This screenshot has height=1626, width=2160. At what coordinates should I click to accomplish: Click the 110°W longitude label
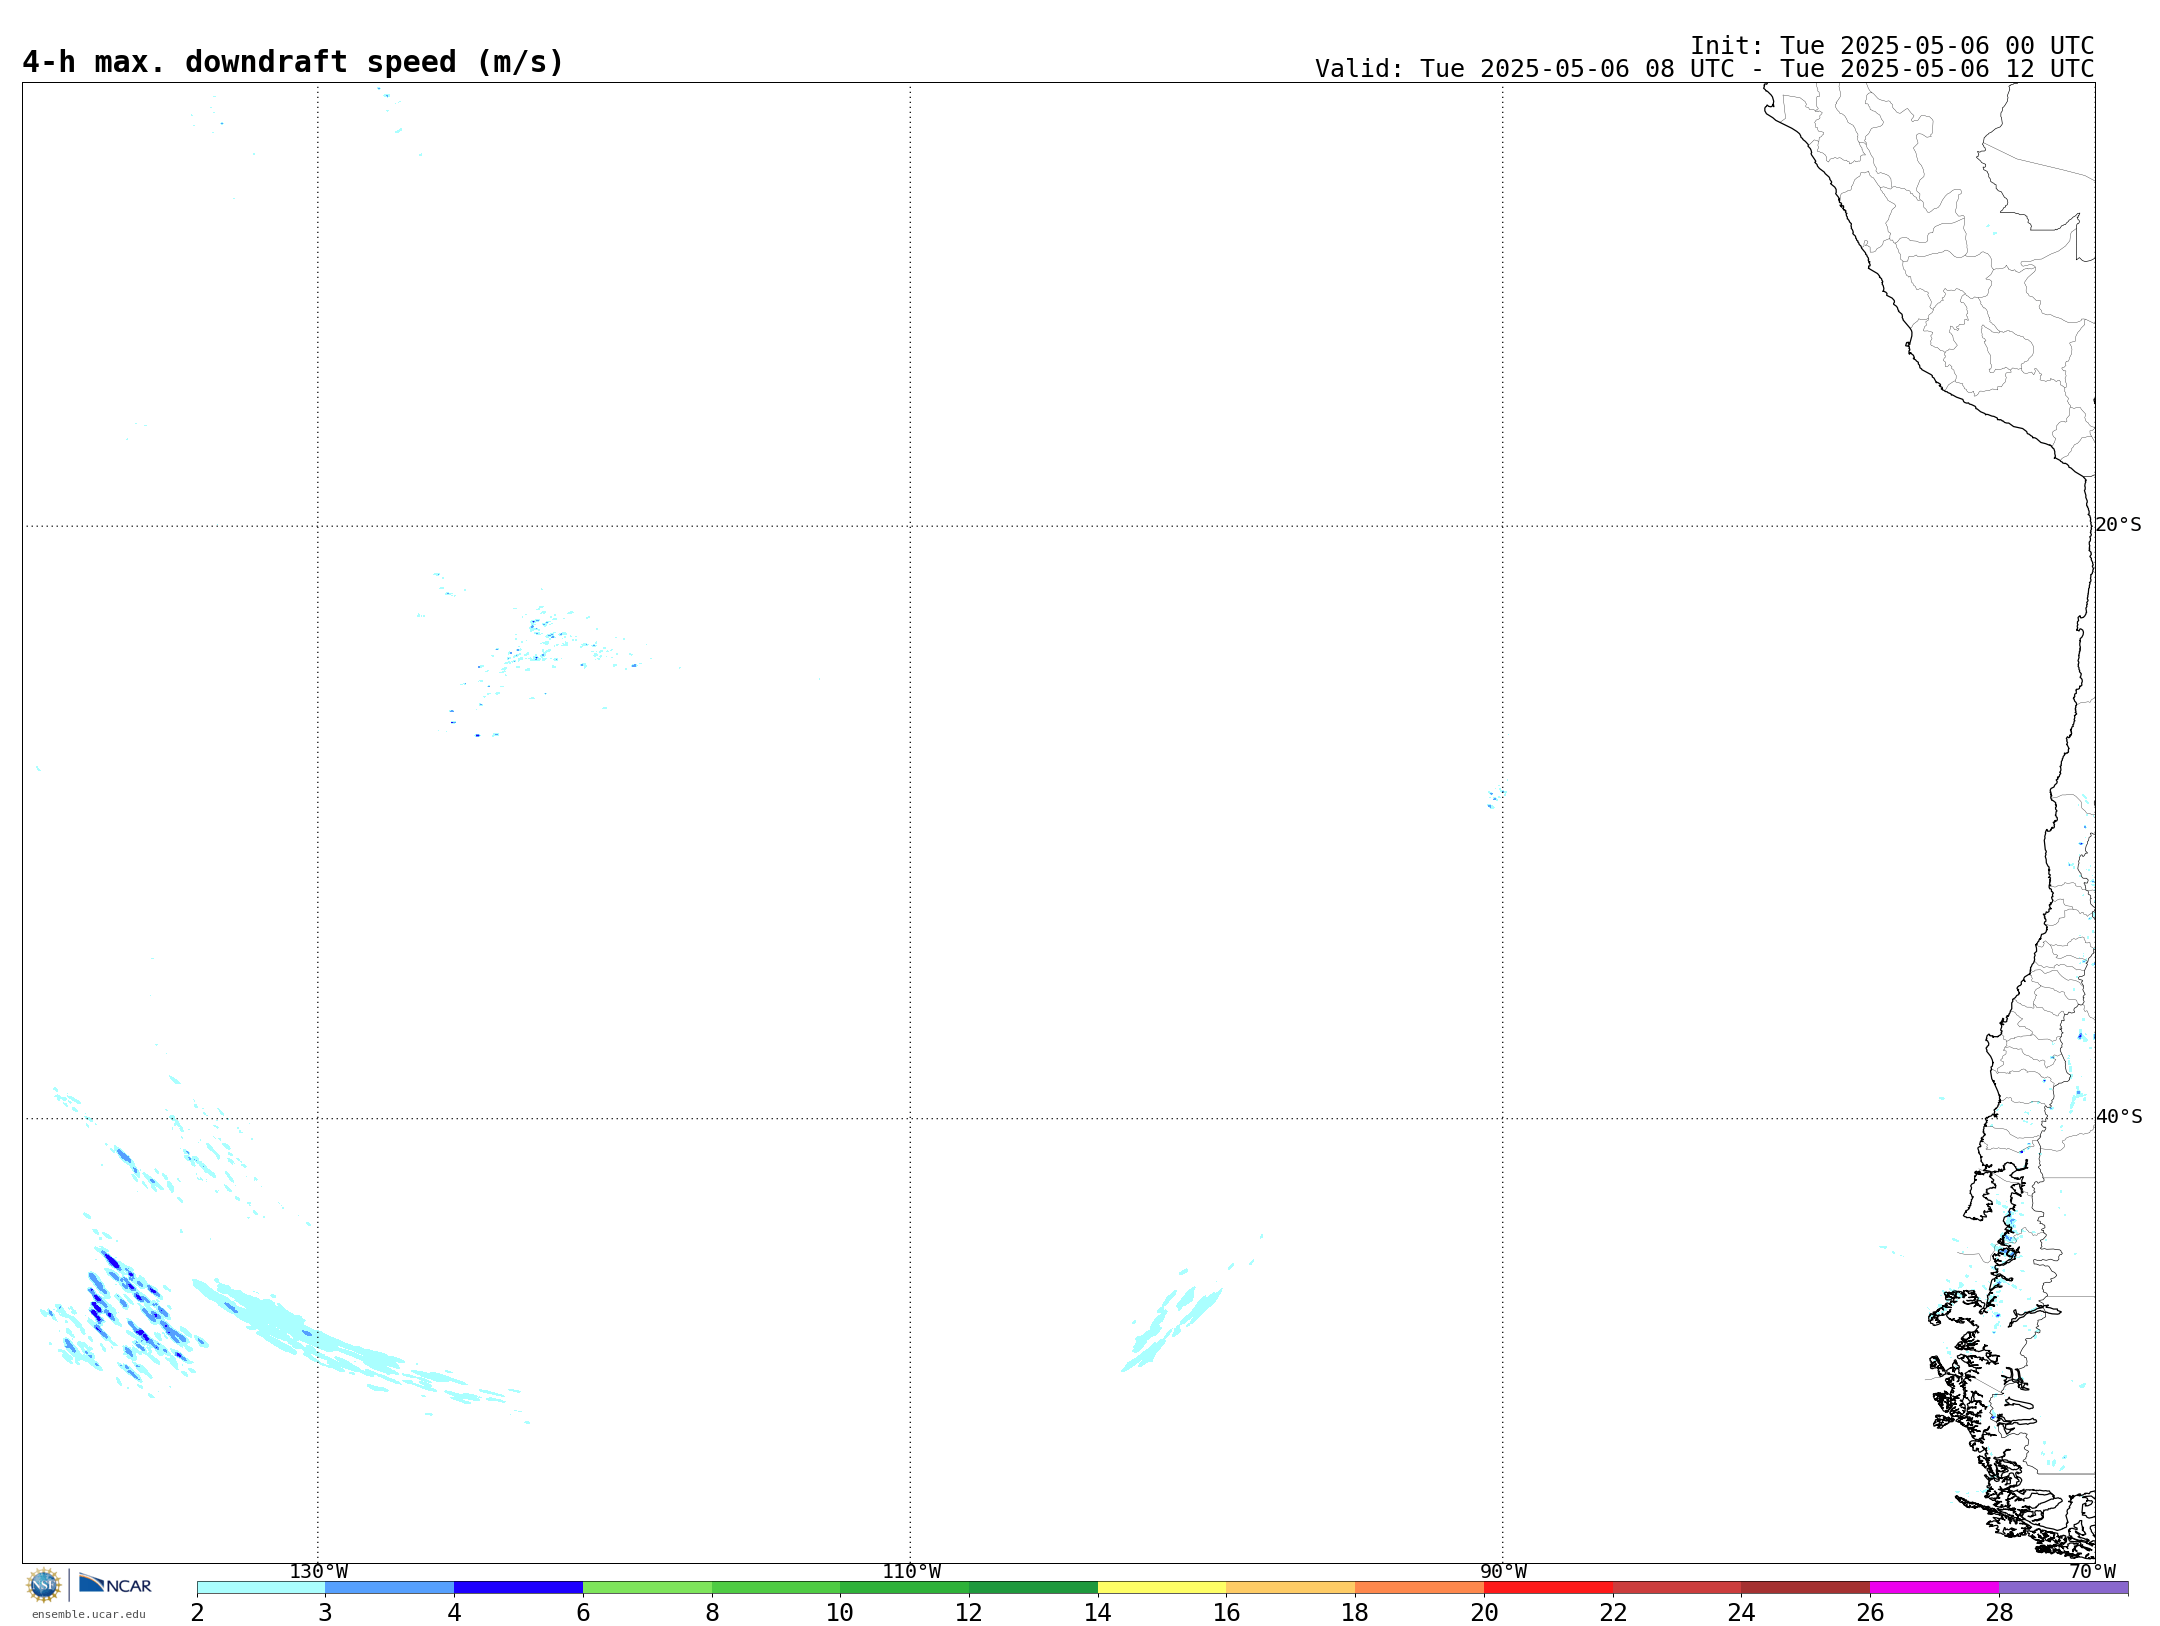point(911,1572)
